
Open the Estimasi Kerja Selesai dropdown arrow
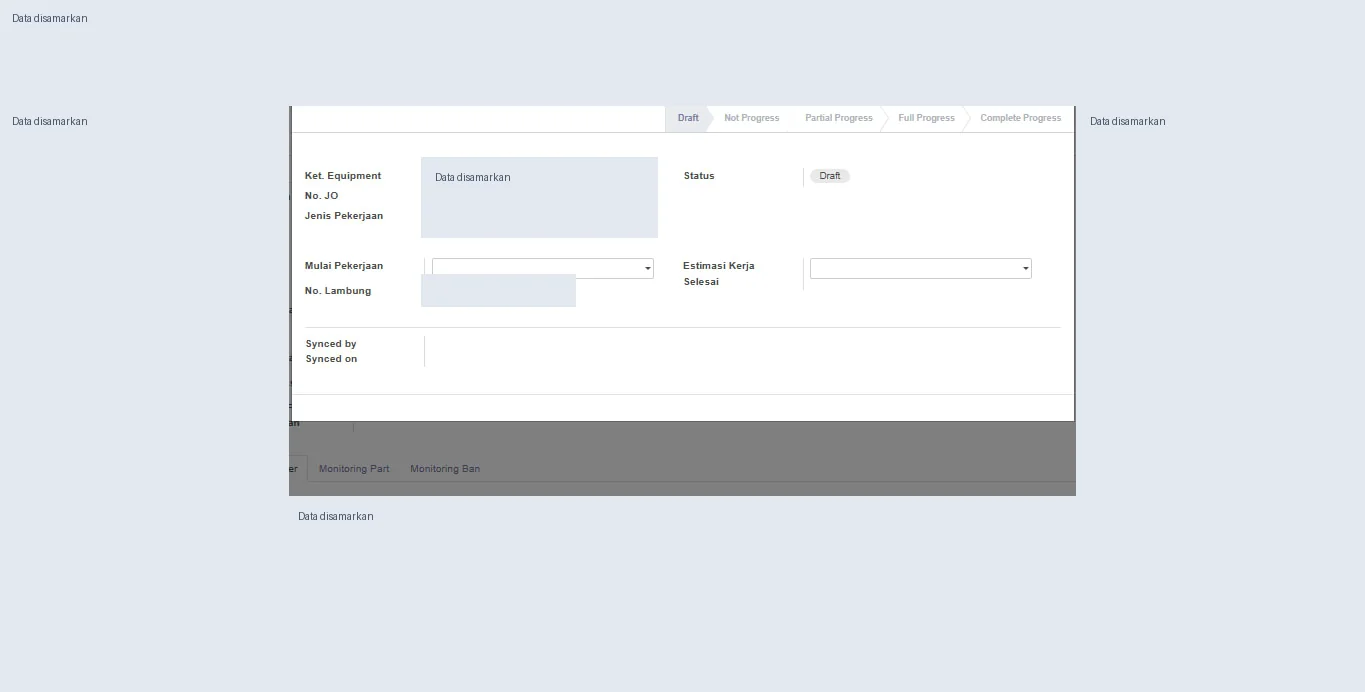click(1025, 269)
